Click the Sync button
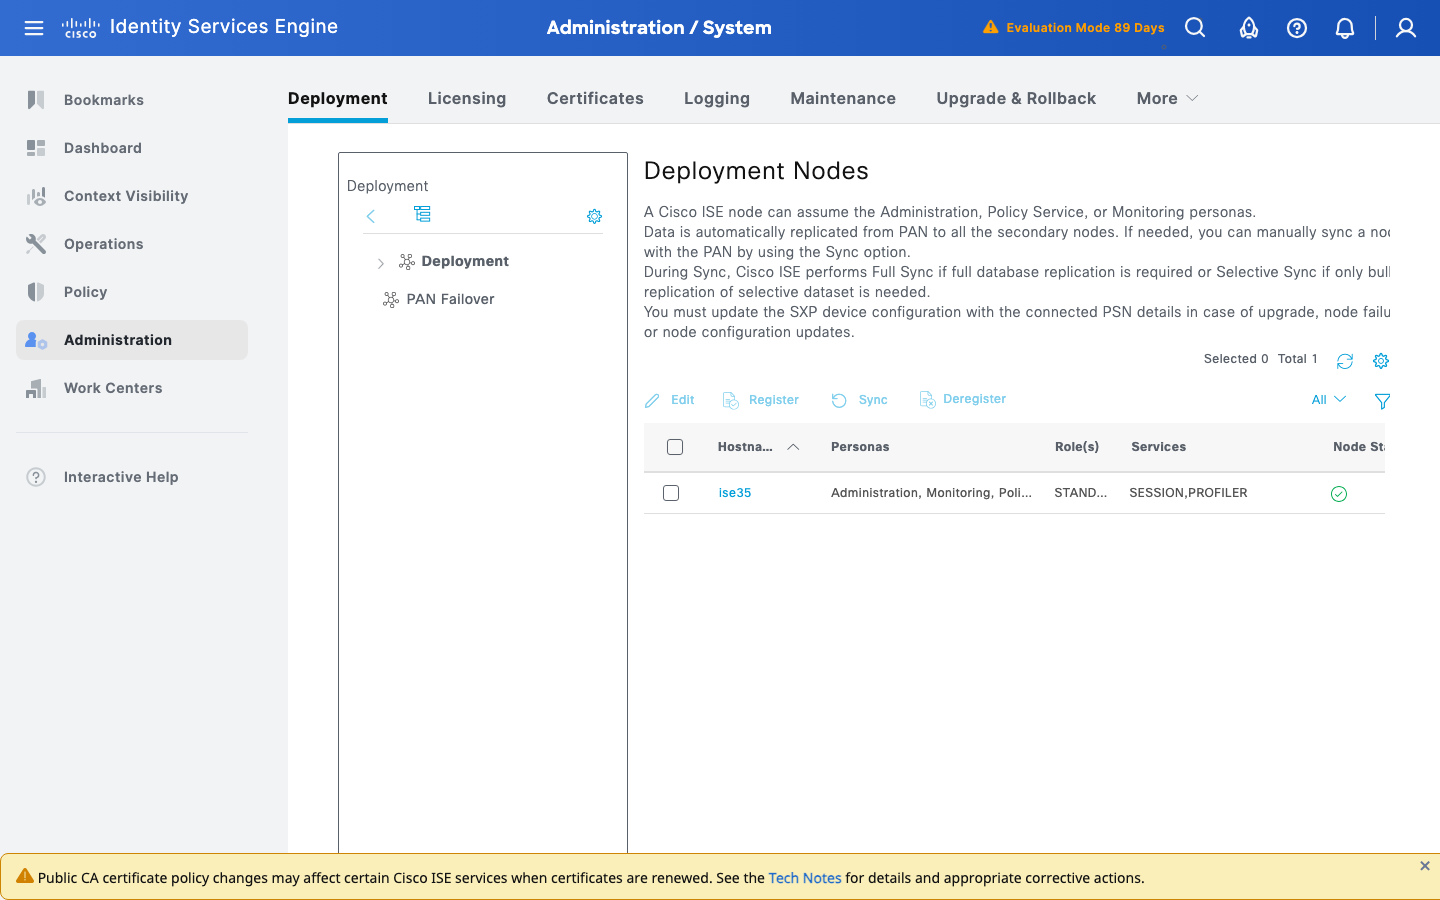1440x900 pixels. click(x=859, y=400)
